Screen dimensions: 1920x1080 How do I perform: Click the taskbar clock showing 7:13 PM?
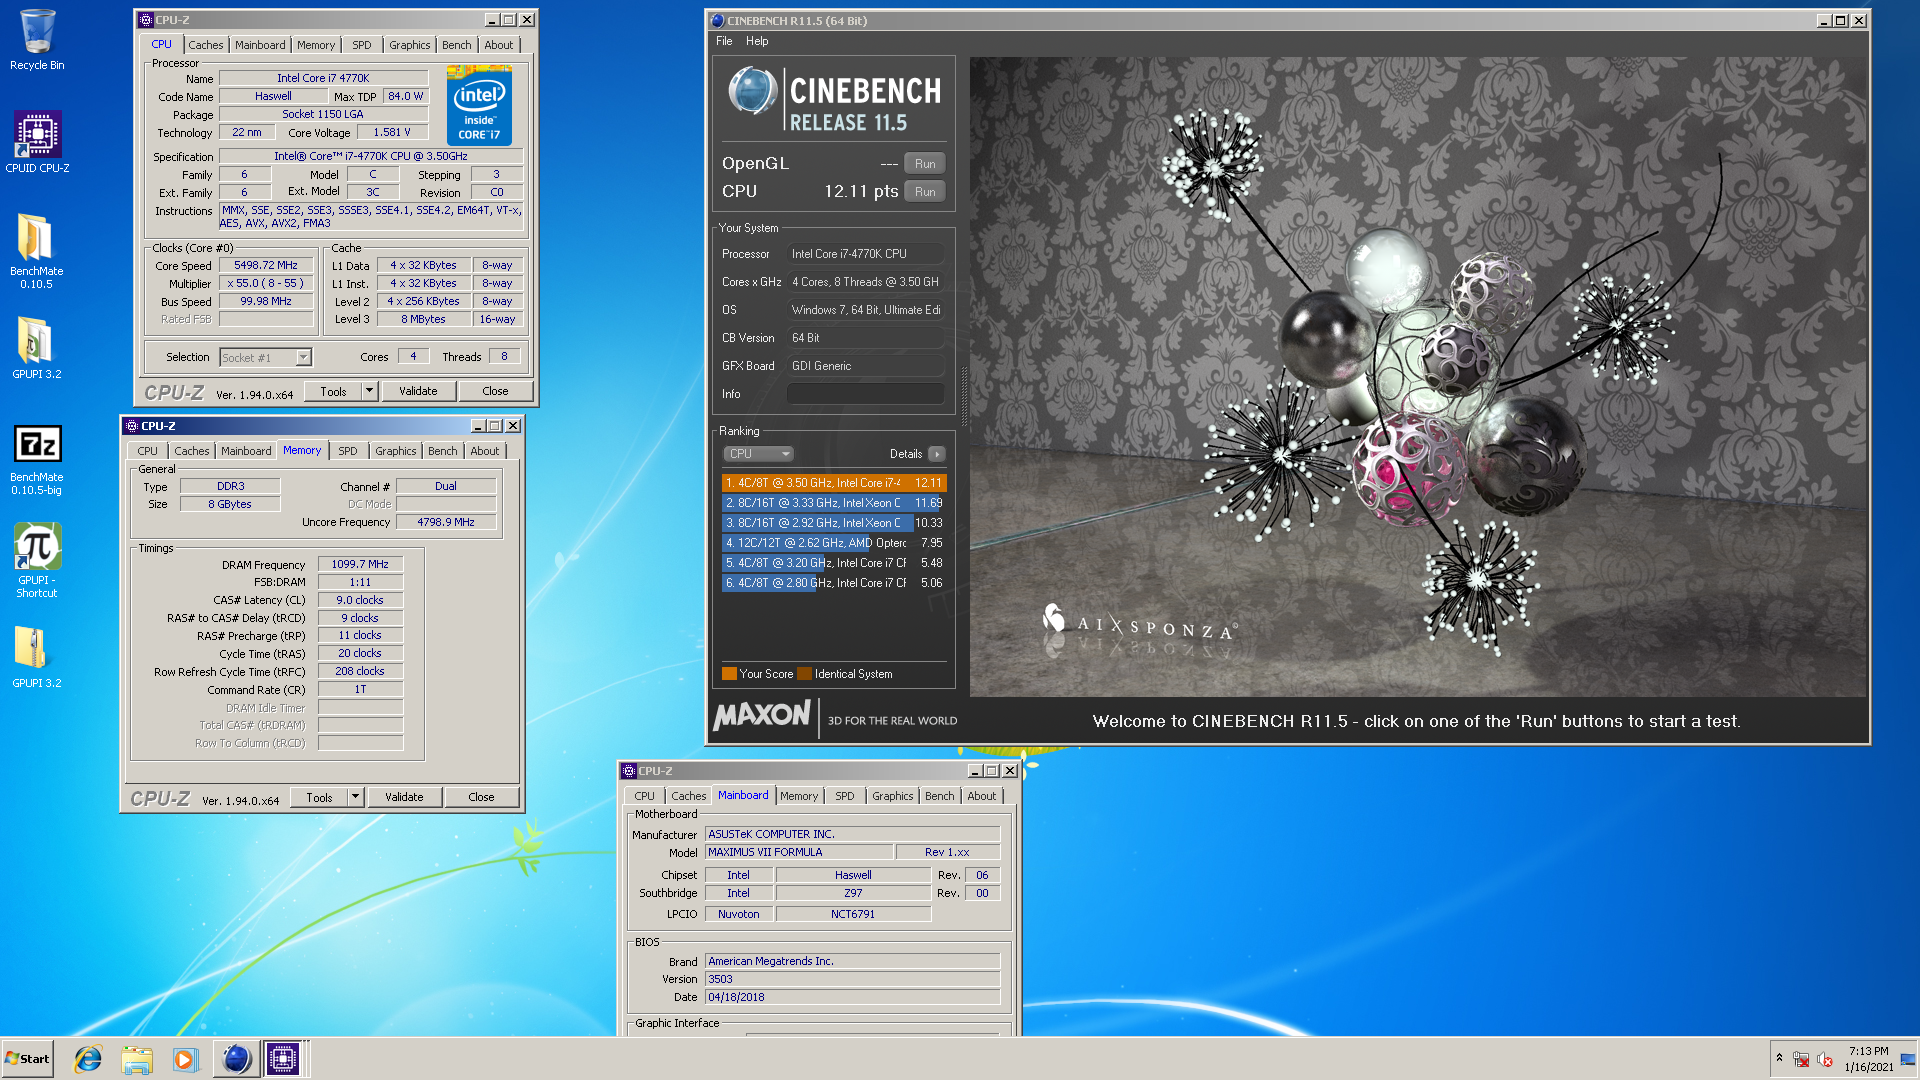tap(1868, 1059)
